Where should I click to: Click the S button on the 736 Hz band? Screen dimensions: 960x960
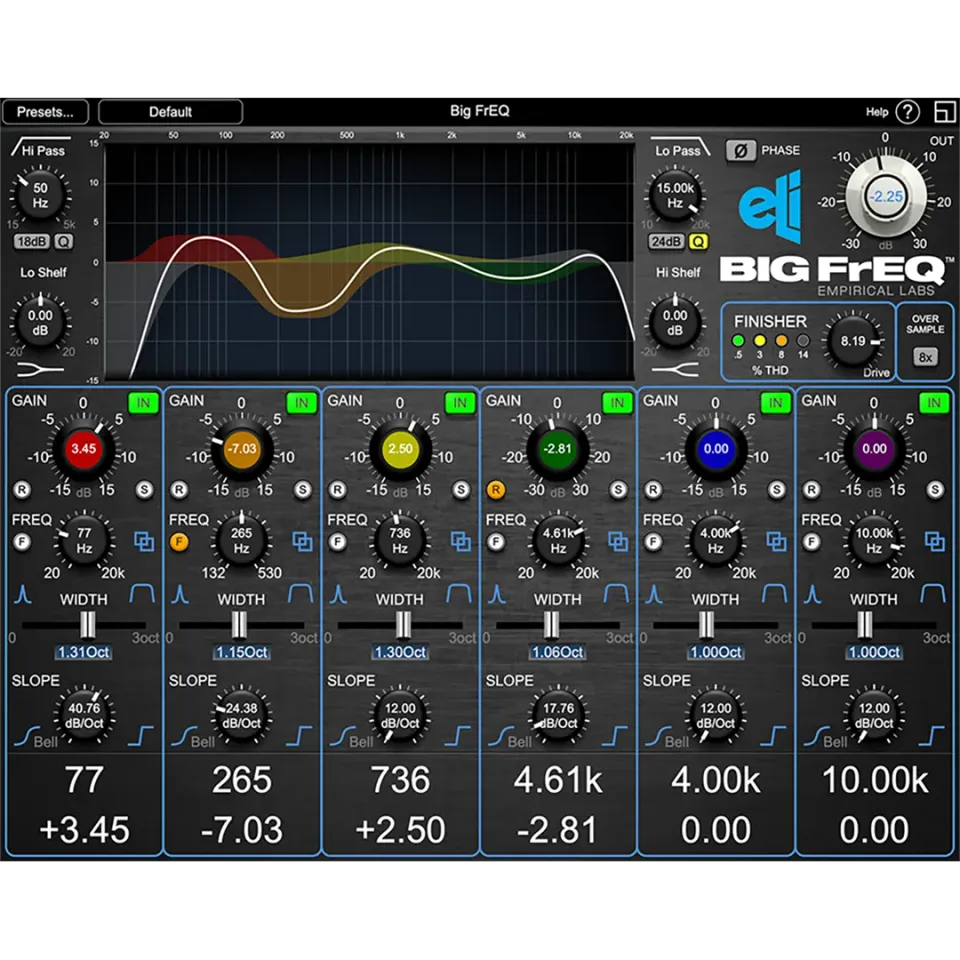(x=461, y=490)
